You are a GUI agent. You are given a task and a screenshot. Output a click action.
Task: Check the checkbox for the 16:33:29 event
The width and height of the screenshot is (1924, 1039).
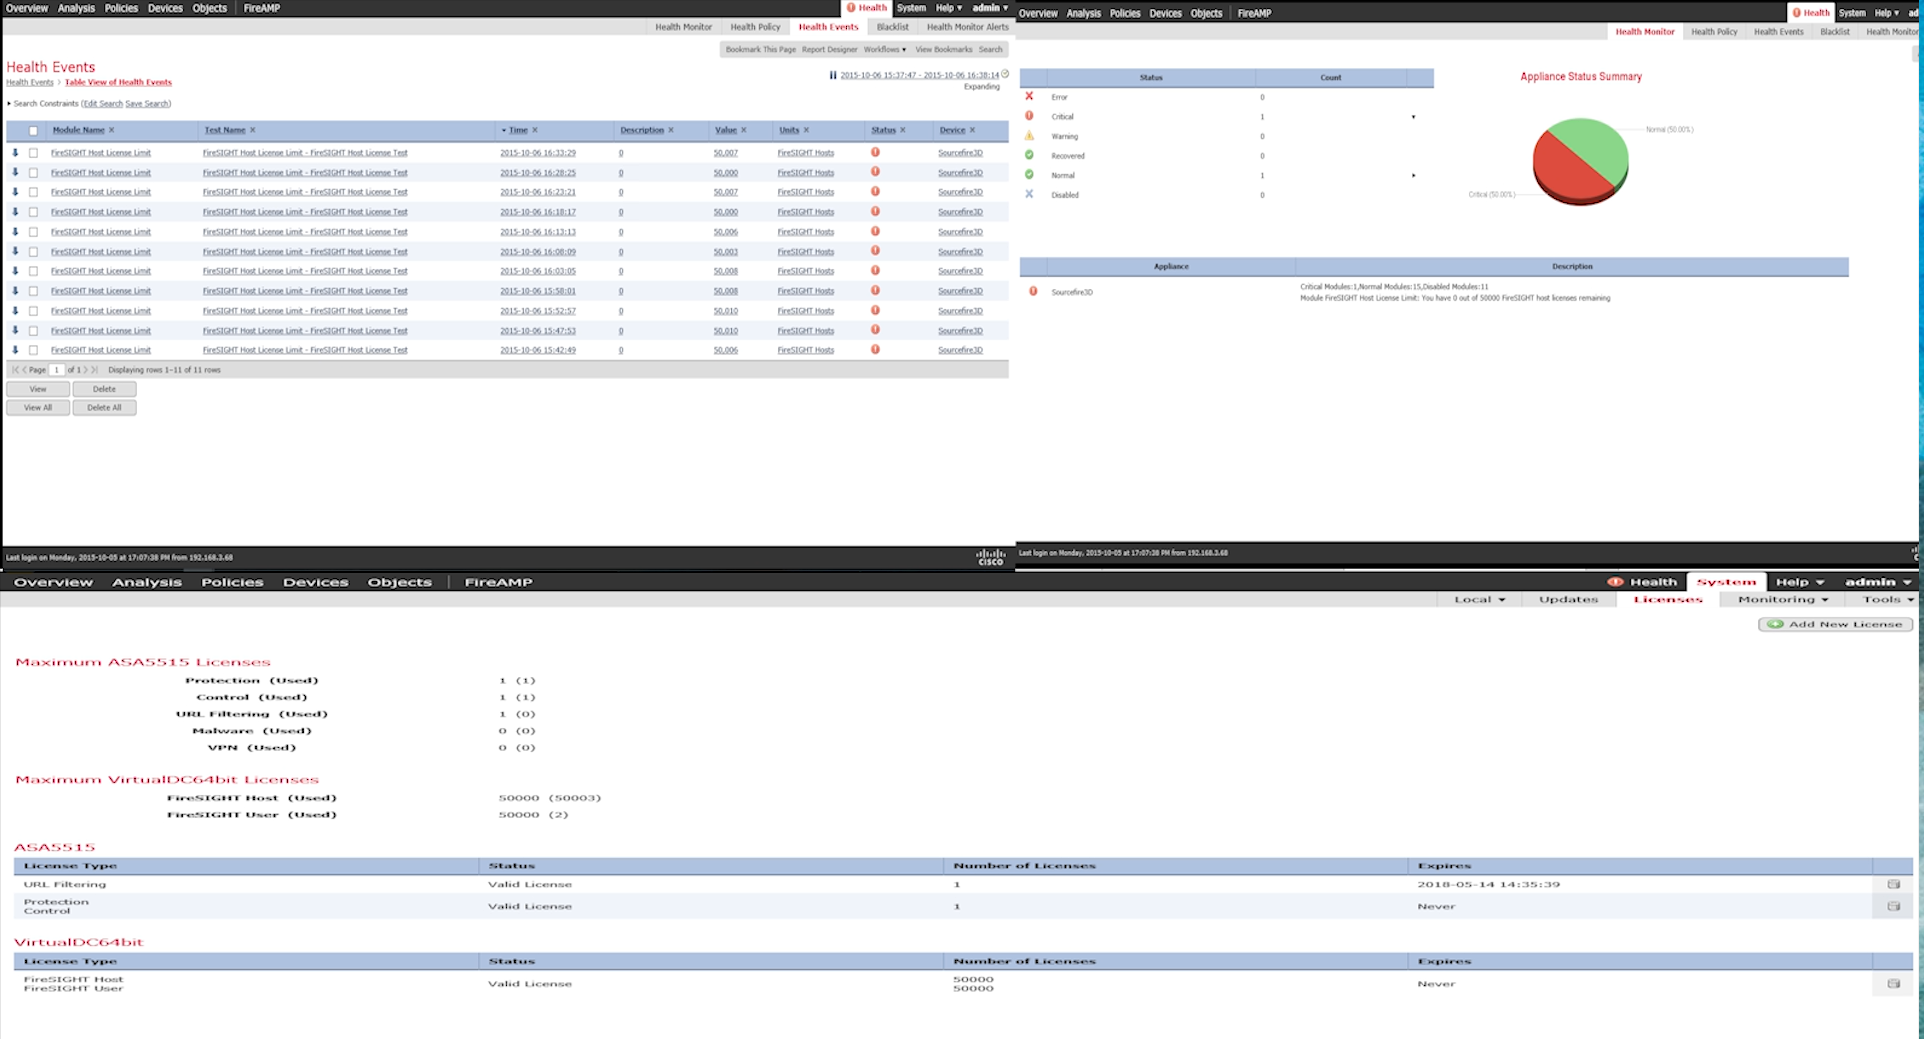click(33, 152)
